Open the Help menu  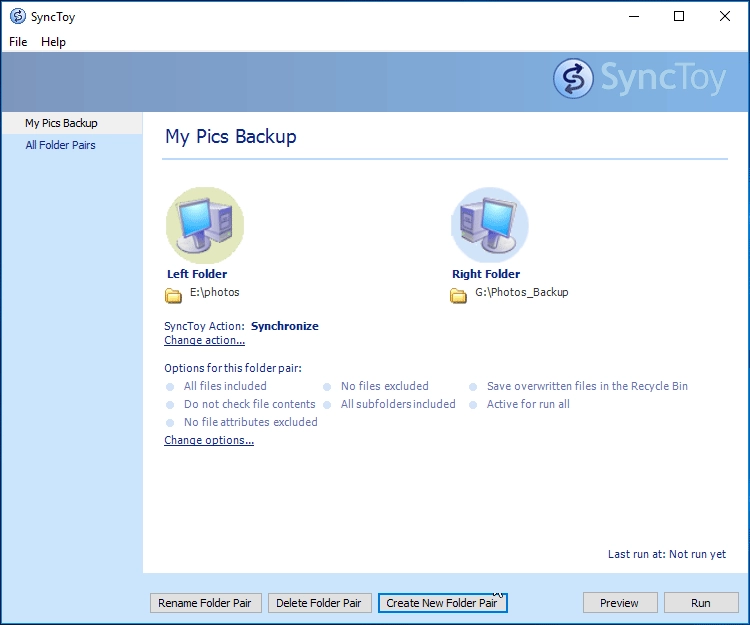[x=53, y=42]
